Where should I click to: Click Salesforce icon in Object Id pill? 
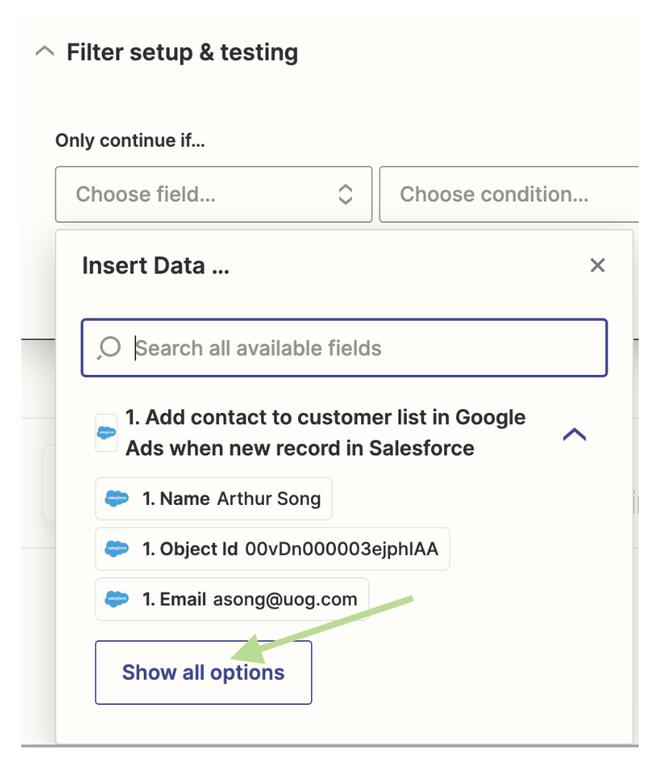coord(117,549)
